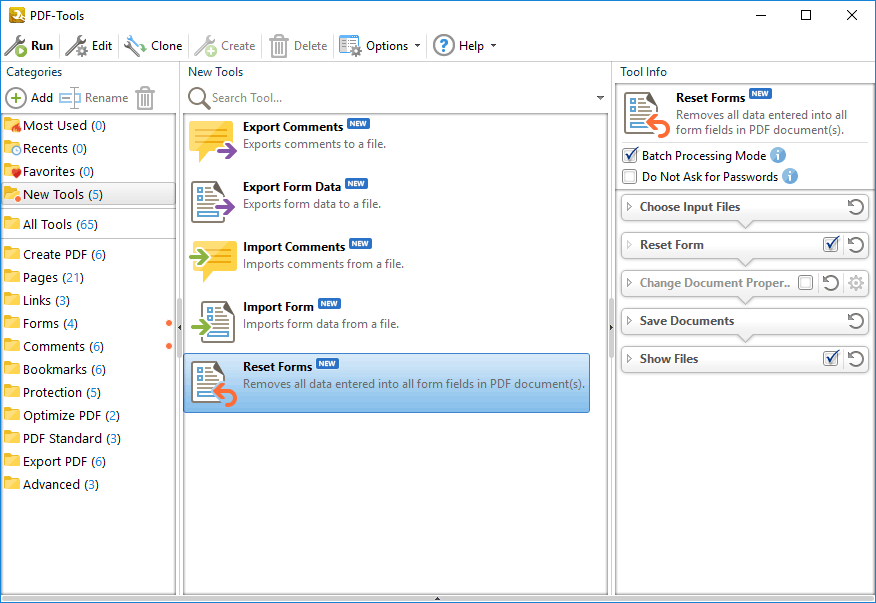Expand the Reset Form step
The height and width of the screenshot is (603, 876).
[x=630, y=245]
